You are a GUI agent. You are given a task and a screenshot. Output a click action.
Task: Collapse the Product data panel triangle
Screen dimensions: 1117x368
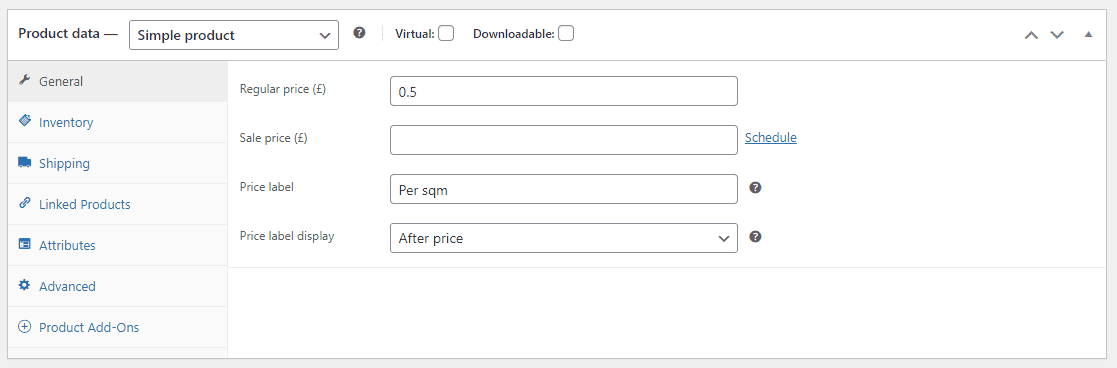click(1088, 34)
